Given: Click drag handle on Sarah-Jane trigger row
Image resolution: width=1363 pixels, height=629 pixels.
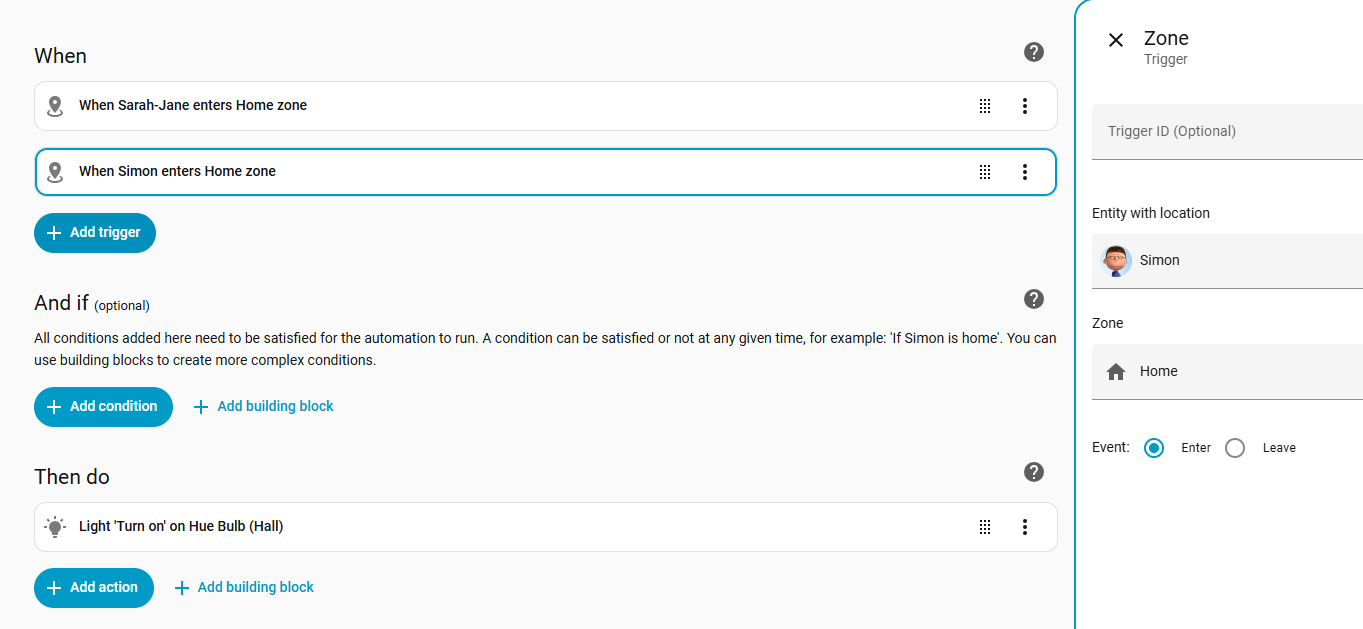Looking at the screenshot, I should point(985,106).
